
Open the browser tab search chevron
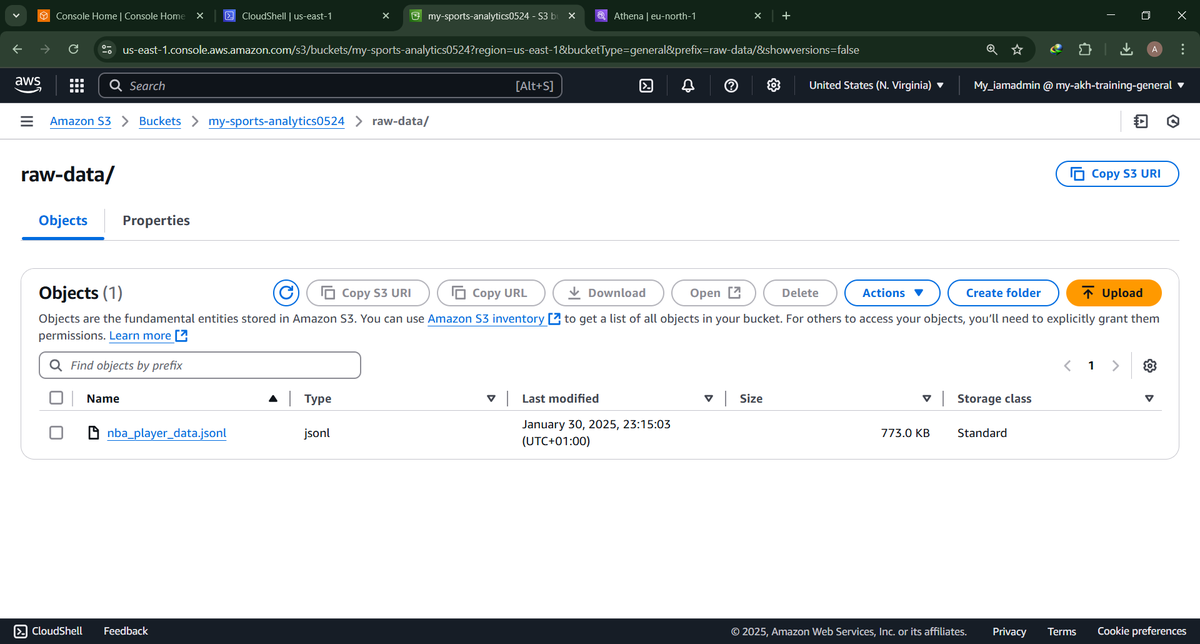pos(16,15)
